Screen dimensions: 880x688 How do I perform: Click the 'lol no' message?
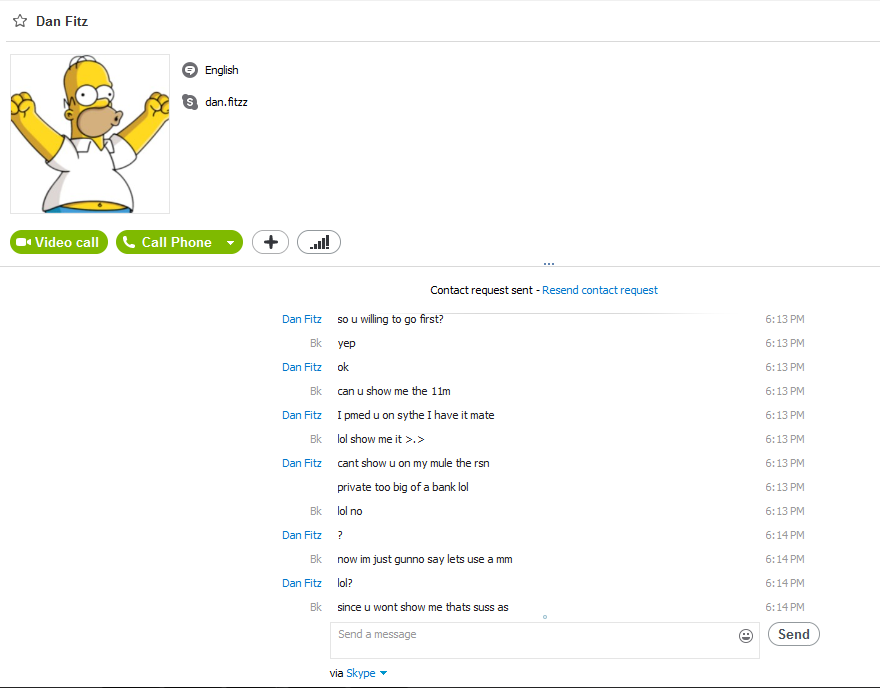pyautogui.click(x=350, y=511)
